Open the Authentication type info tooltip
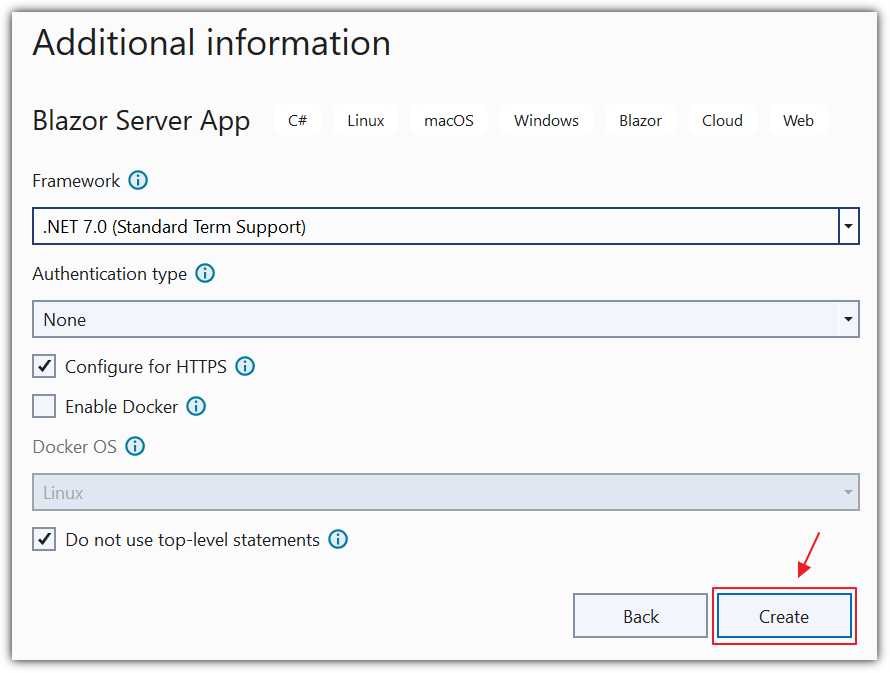Image resolution: width=890 pixels, height=673 pixels. coord(204,273)
